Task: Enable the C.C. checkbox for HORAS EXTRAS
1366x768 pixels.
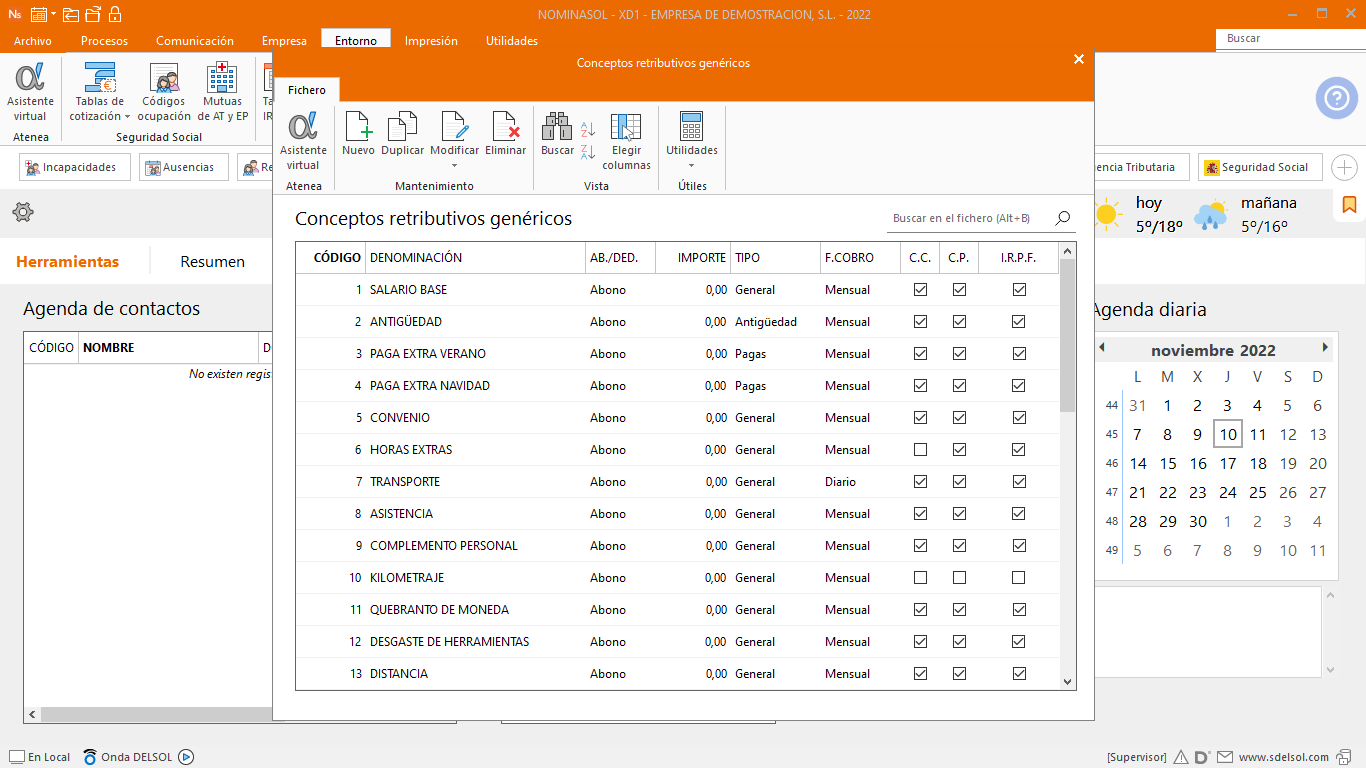Action: tap(920, 450)
